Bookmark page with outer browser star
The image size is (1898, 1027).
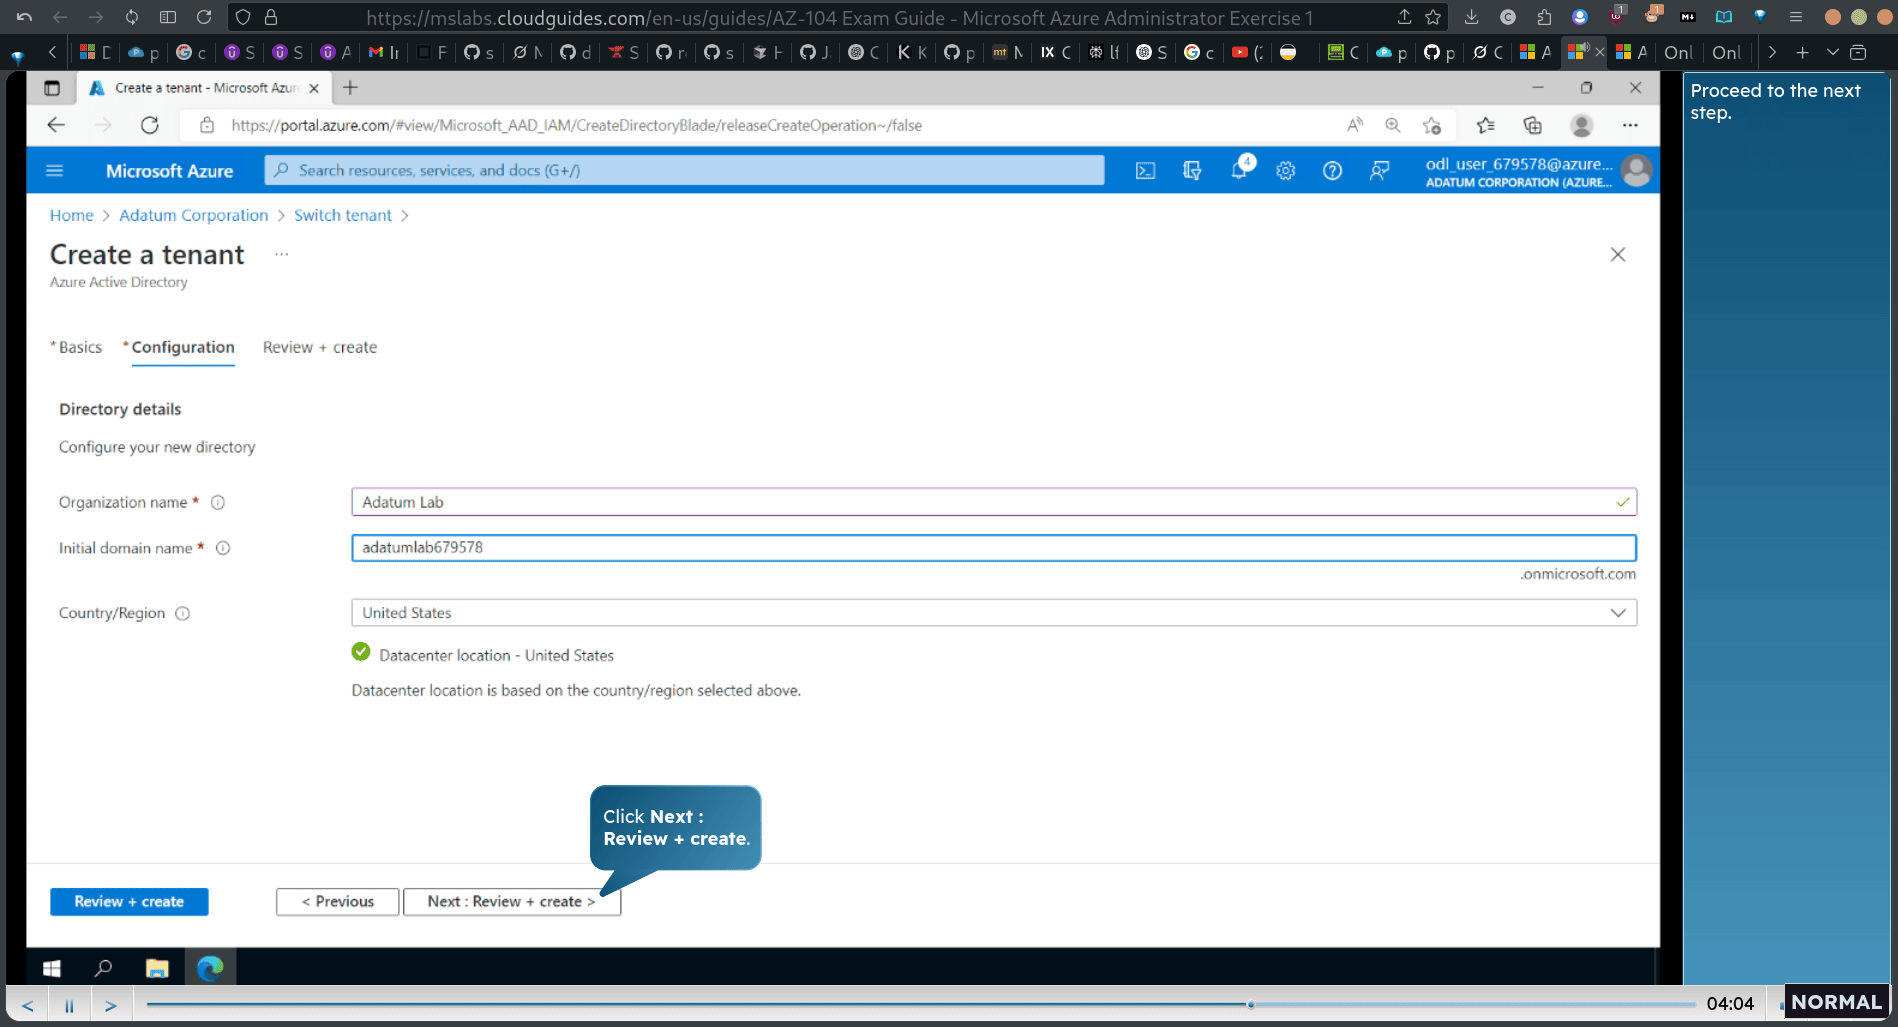tap(1433, 17)
